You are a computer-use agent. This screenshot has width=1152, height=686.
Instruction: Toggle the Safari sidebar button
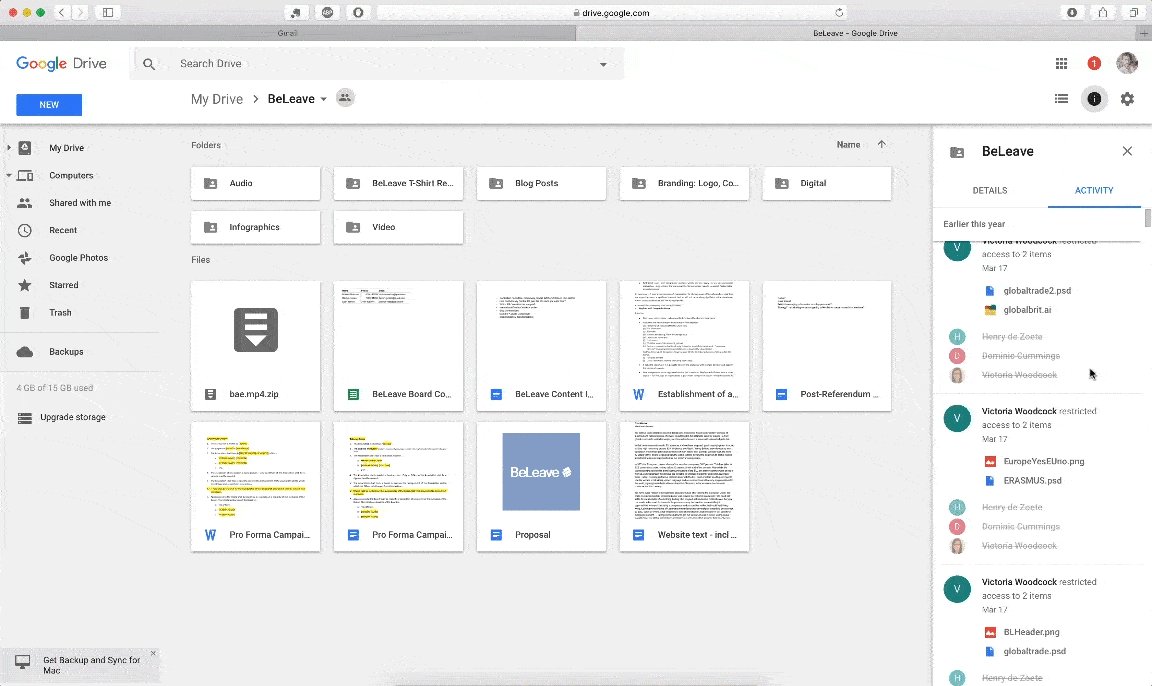108,12
